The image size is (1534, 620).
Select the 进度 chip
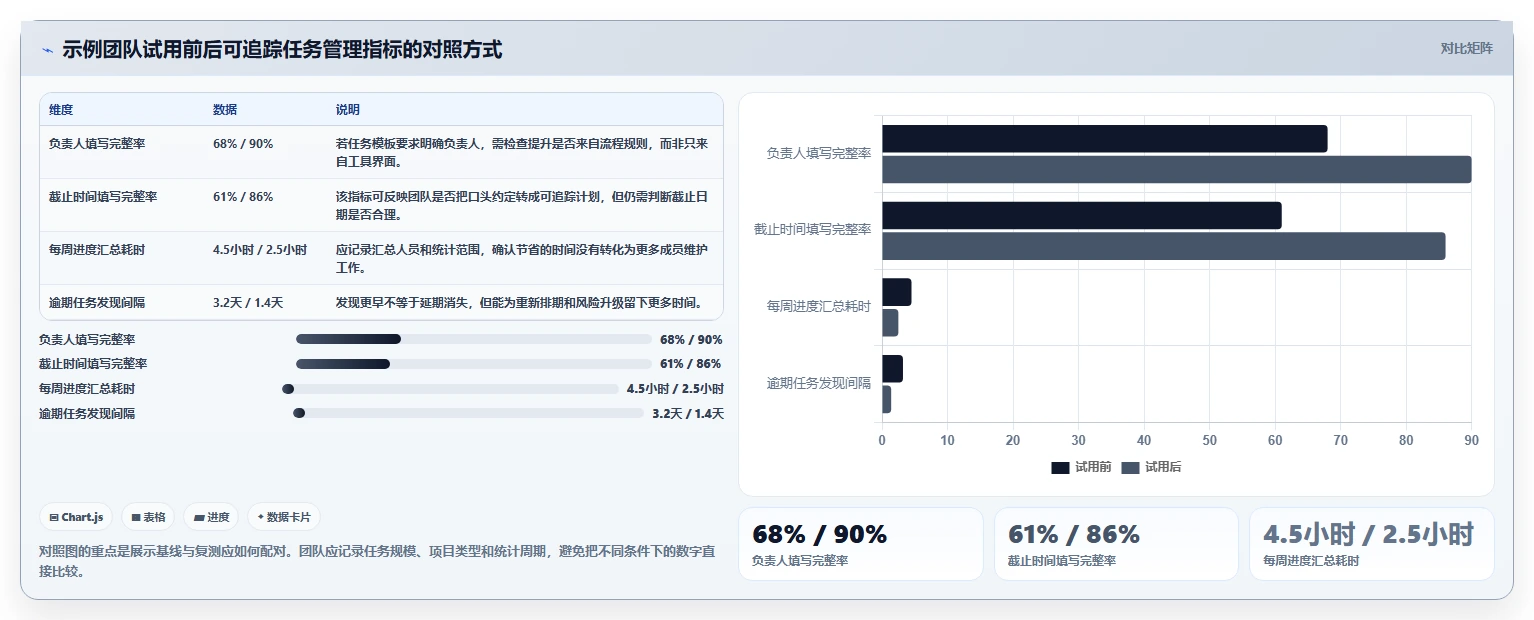(211, 517)
